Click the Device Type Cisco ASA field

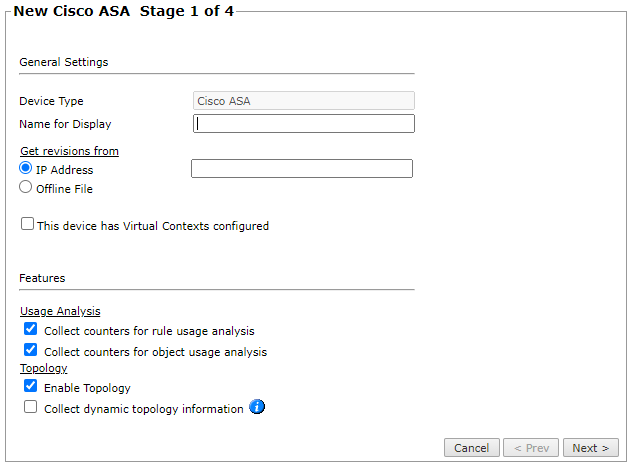point(303,100)
